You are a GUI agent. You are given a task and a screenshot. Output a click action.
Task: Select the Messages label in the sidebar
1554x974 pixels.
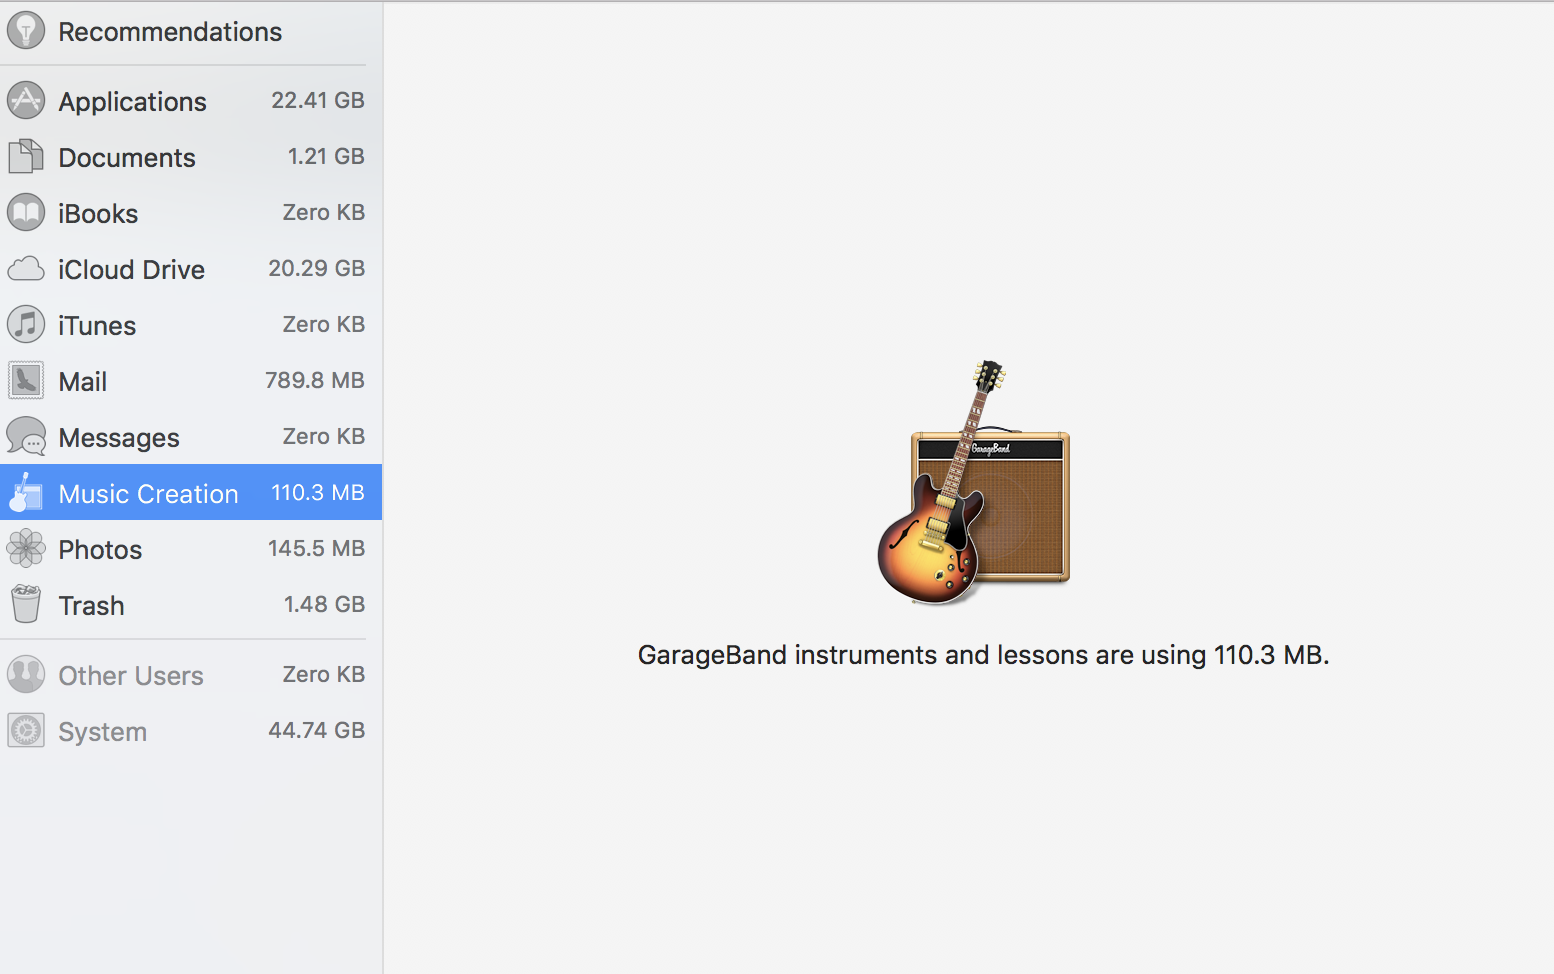tap(119, 438)
